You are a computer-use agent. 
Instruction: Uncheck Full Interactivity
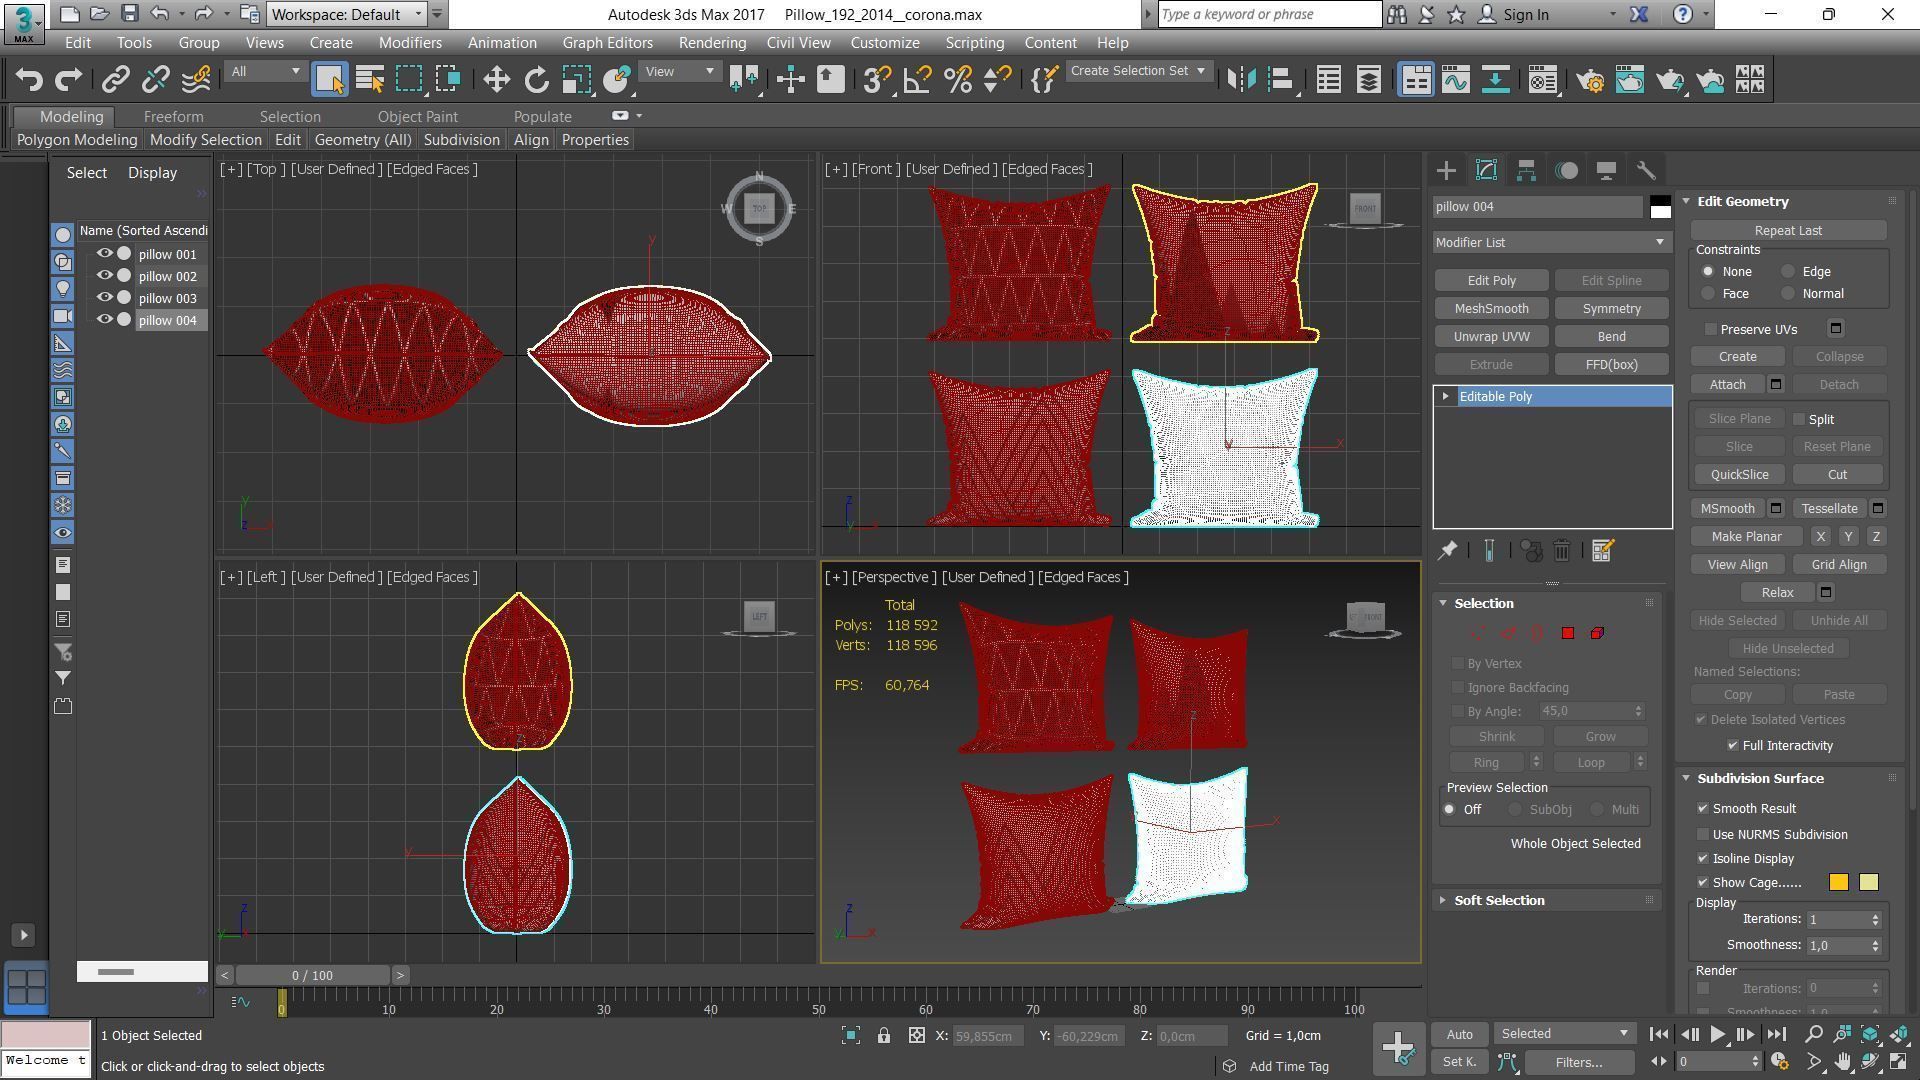point(1733,746)
